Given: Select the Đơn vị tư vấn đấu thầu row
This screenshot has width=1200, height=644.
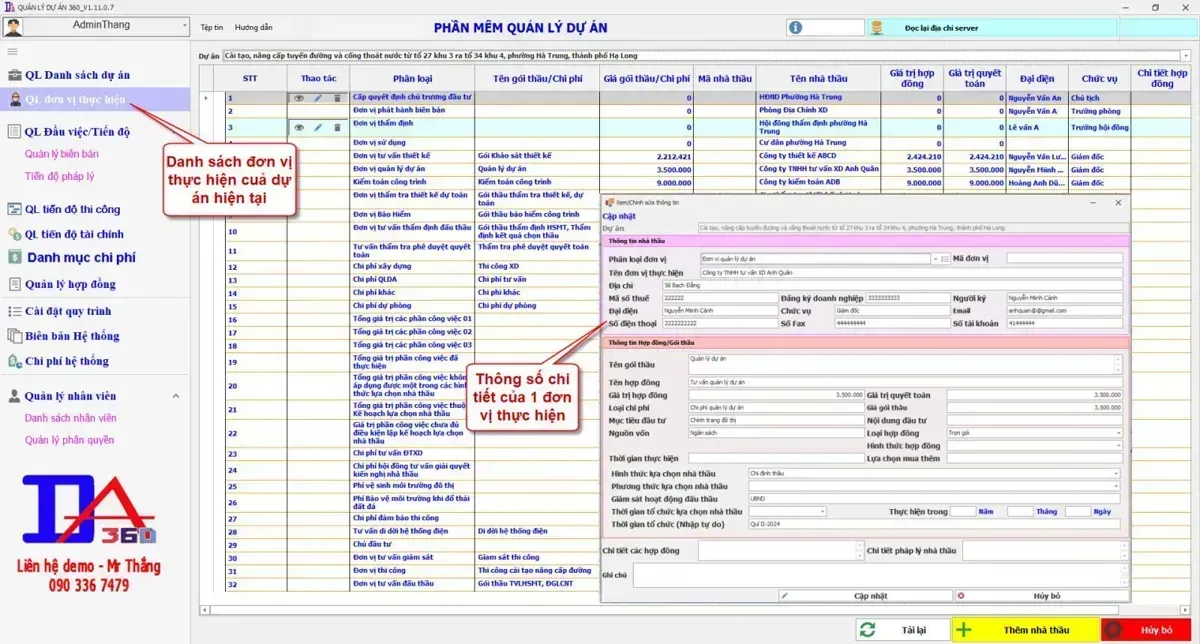Looking at the screenshot, I should click(412, 583).
